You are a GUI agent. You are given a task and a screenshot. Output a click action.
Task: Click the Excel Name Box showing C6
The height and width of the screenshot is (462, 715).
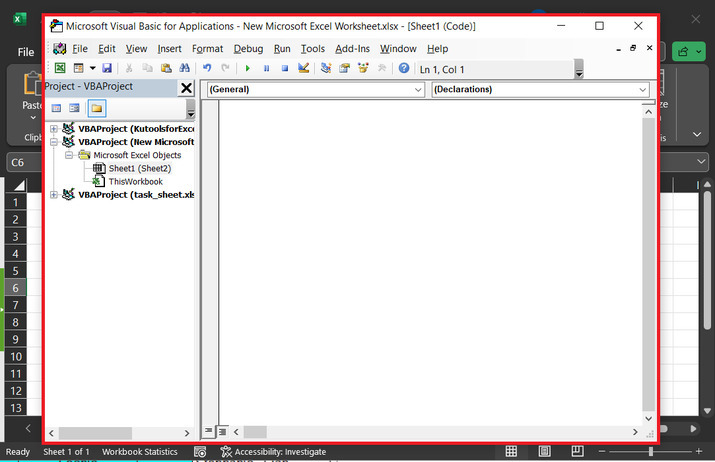24,162
